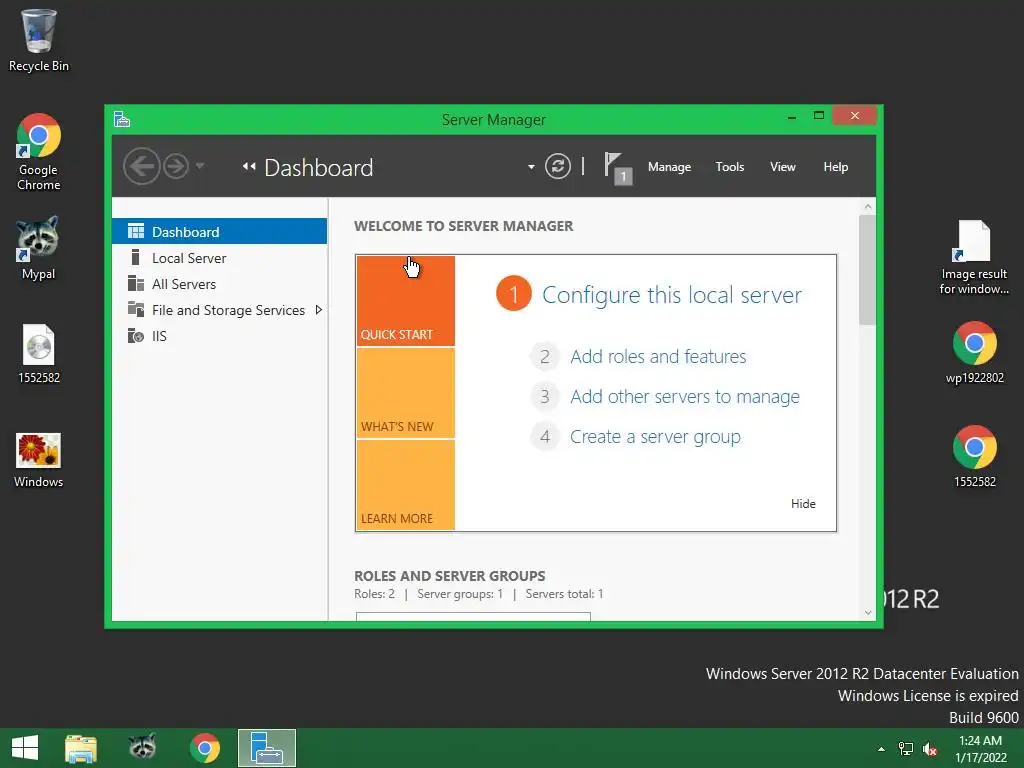This screenshot has width=1024, height=768.
Task: Click the forward navigation arrow button
Action: pos(176,167)
